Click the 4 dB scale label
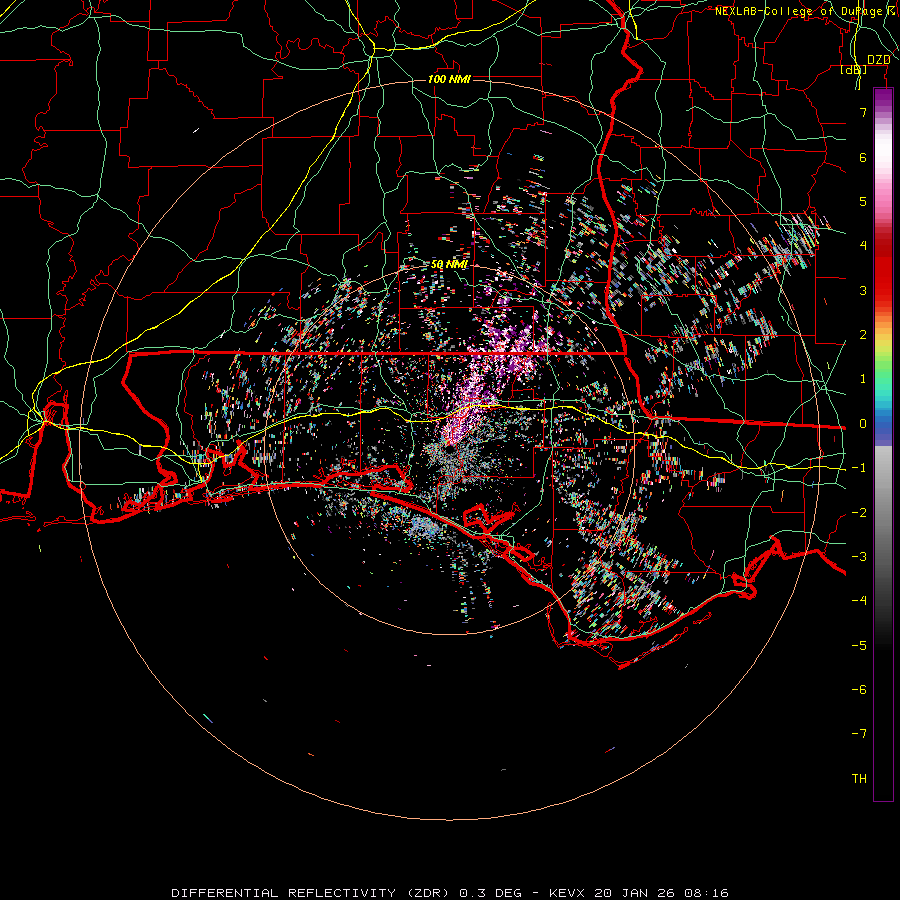Screen dimensions: 900x900 pyautogui.click(x=863, y=246)
